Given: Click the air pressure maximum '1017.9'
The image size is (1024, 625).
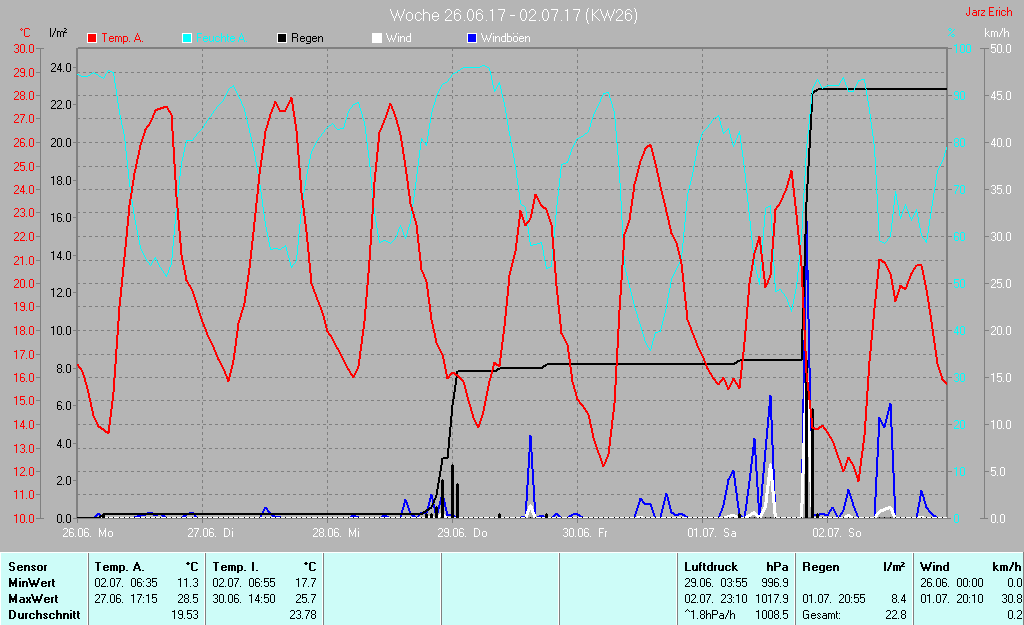Looking at the screenshot, I should pos(771,599).
